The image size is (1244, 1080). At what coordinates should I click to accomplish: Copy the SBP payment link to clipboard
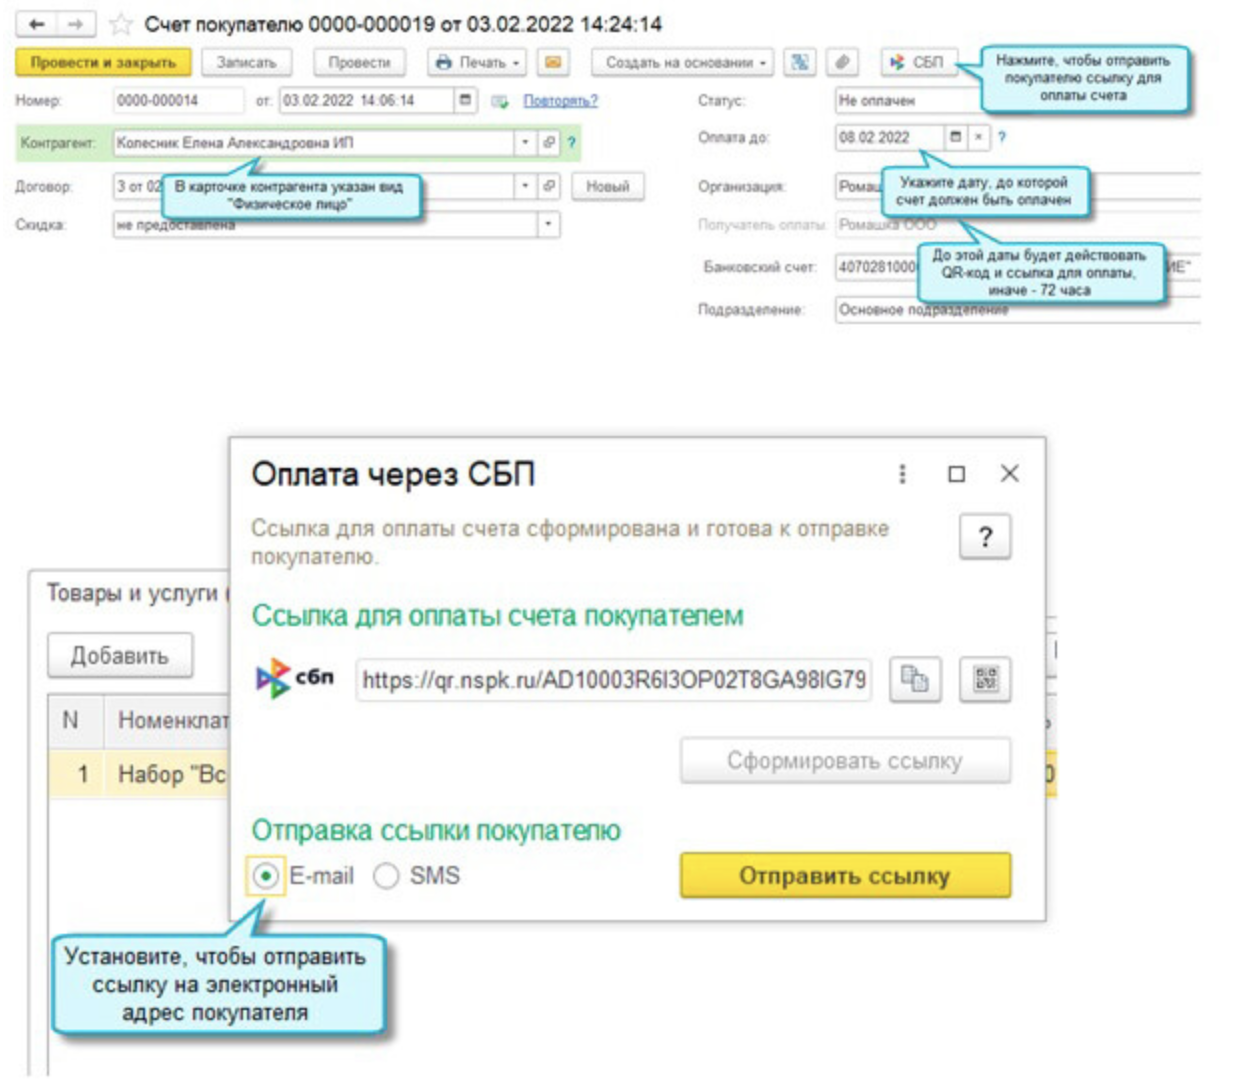[x=914, y=679]
